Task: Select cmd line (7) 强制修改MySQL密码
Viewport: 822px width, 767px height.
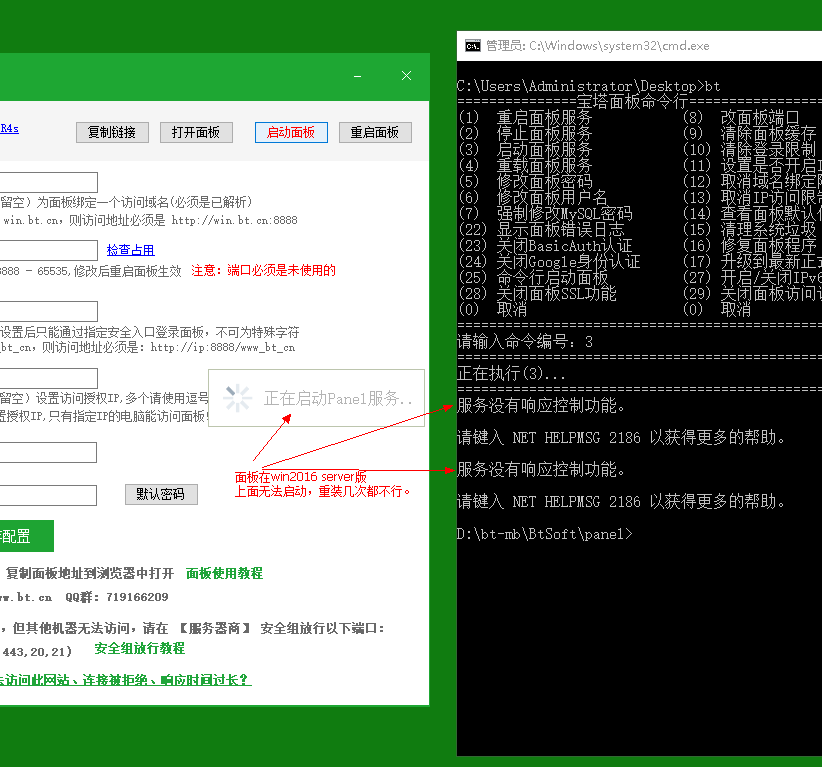Action: 545,214
